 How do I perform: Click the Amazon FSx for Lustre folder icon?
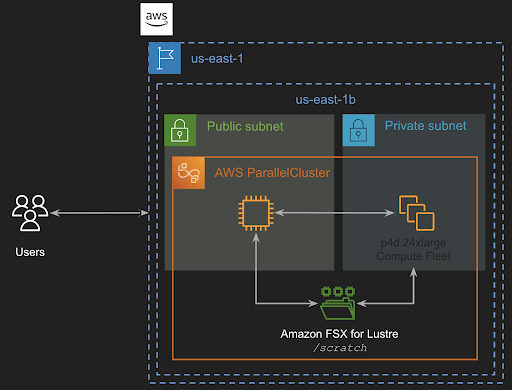[x=338, y=303]
